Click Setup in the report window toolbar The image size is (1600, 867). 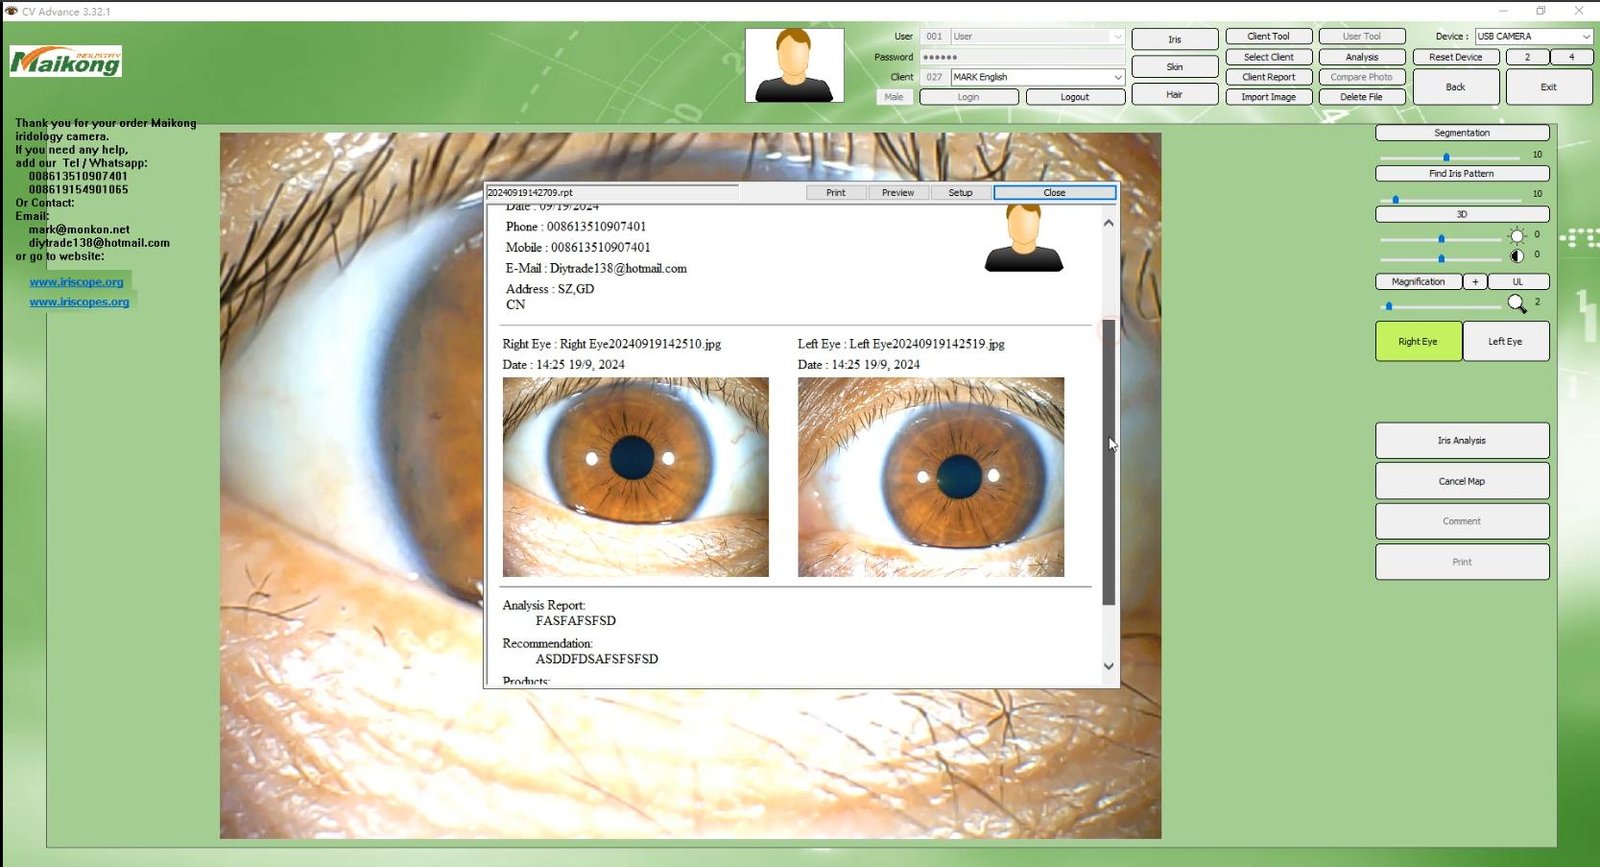(960, 192)
